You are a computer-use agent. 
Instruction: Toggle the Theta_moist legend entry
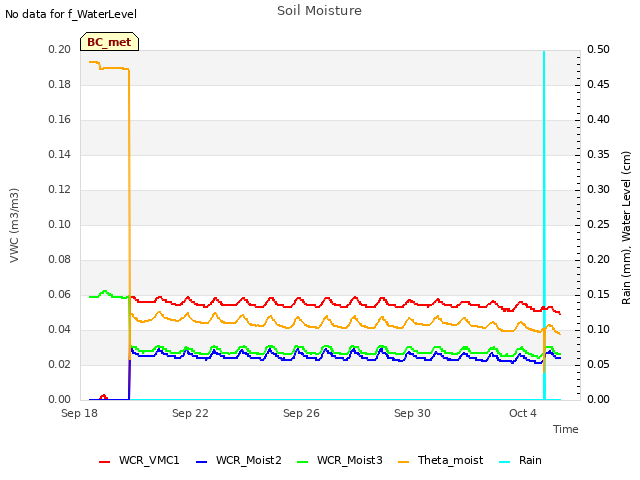click(441, 460)
